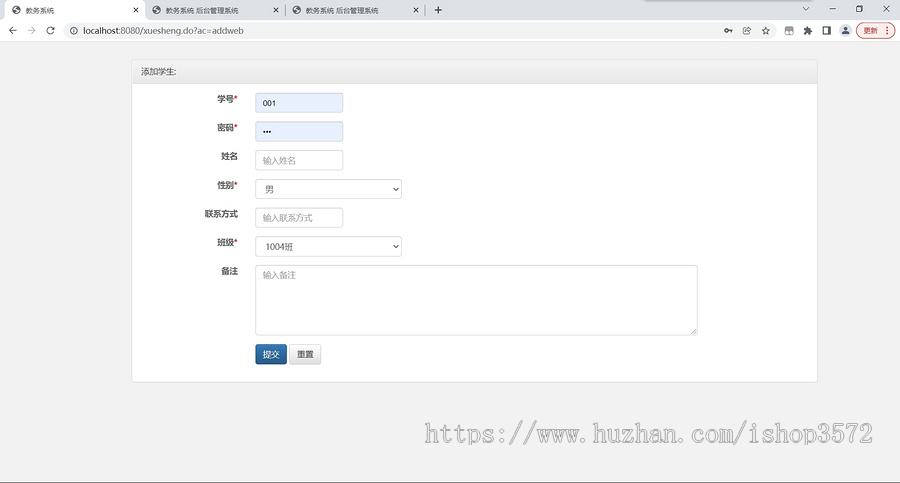Click the 输入联系方式 contact field

click(299, 218)
